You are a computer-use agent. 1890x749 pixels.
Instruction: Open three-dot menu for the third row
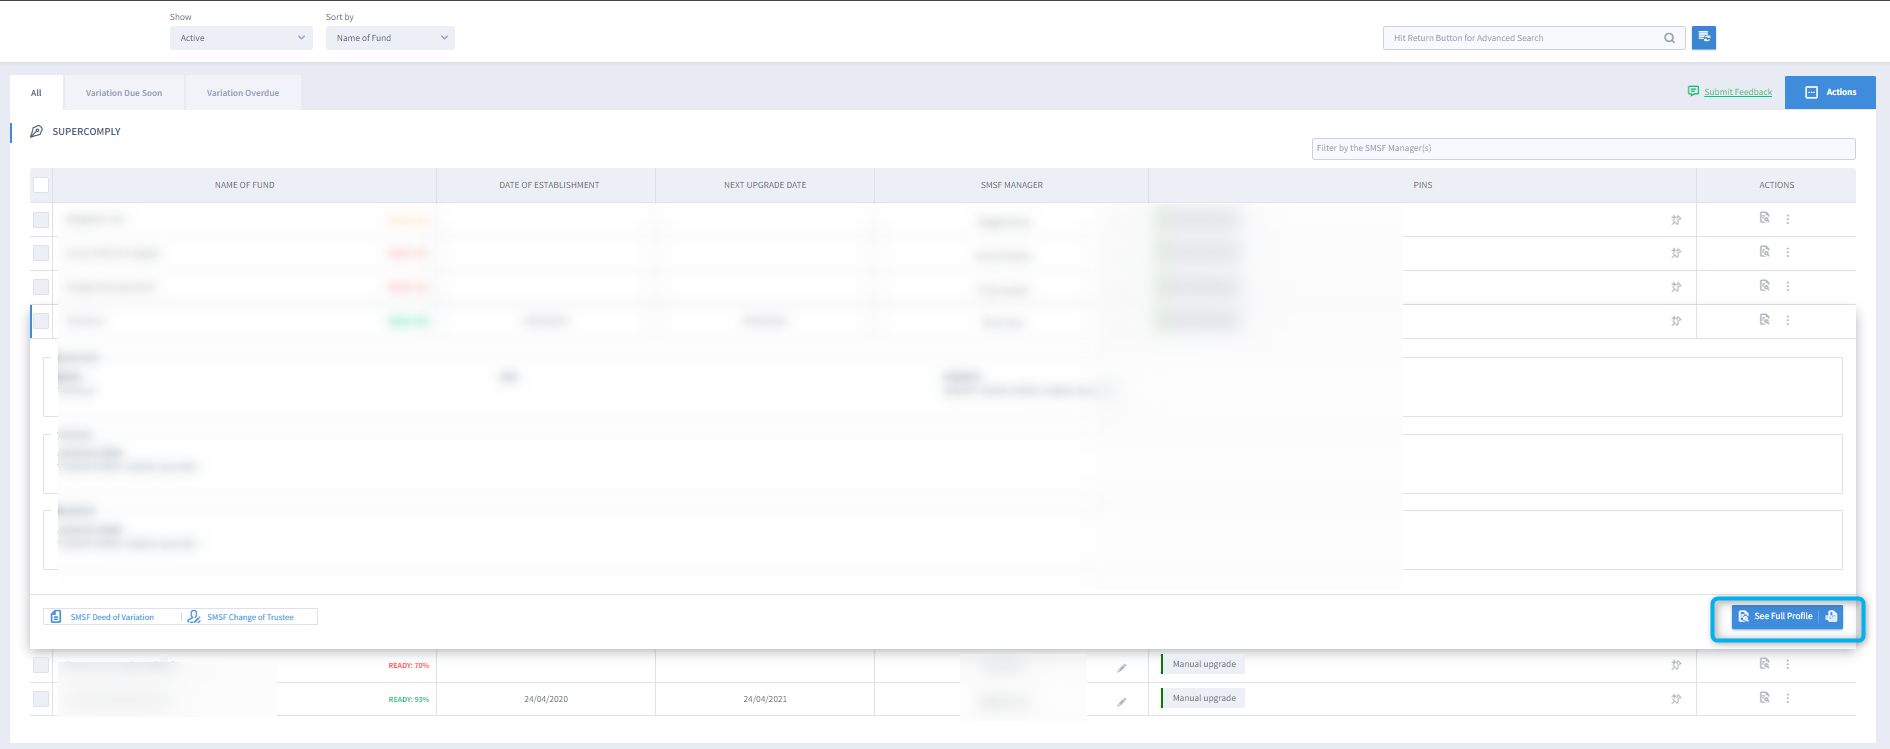pos(1788,286)
